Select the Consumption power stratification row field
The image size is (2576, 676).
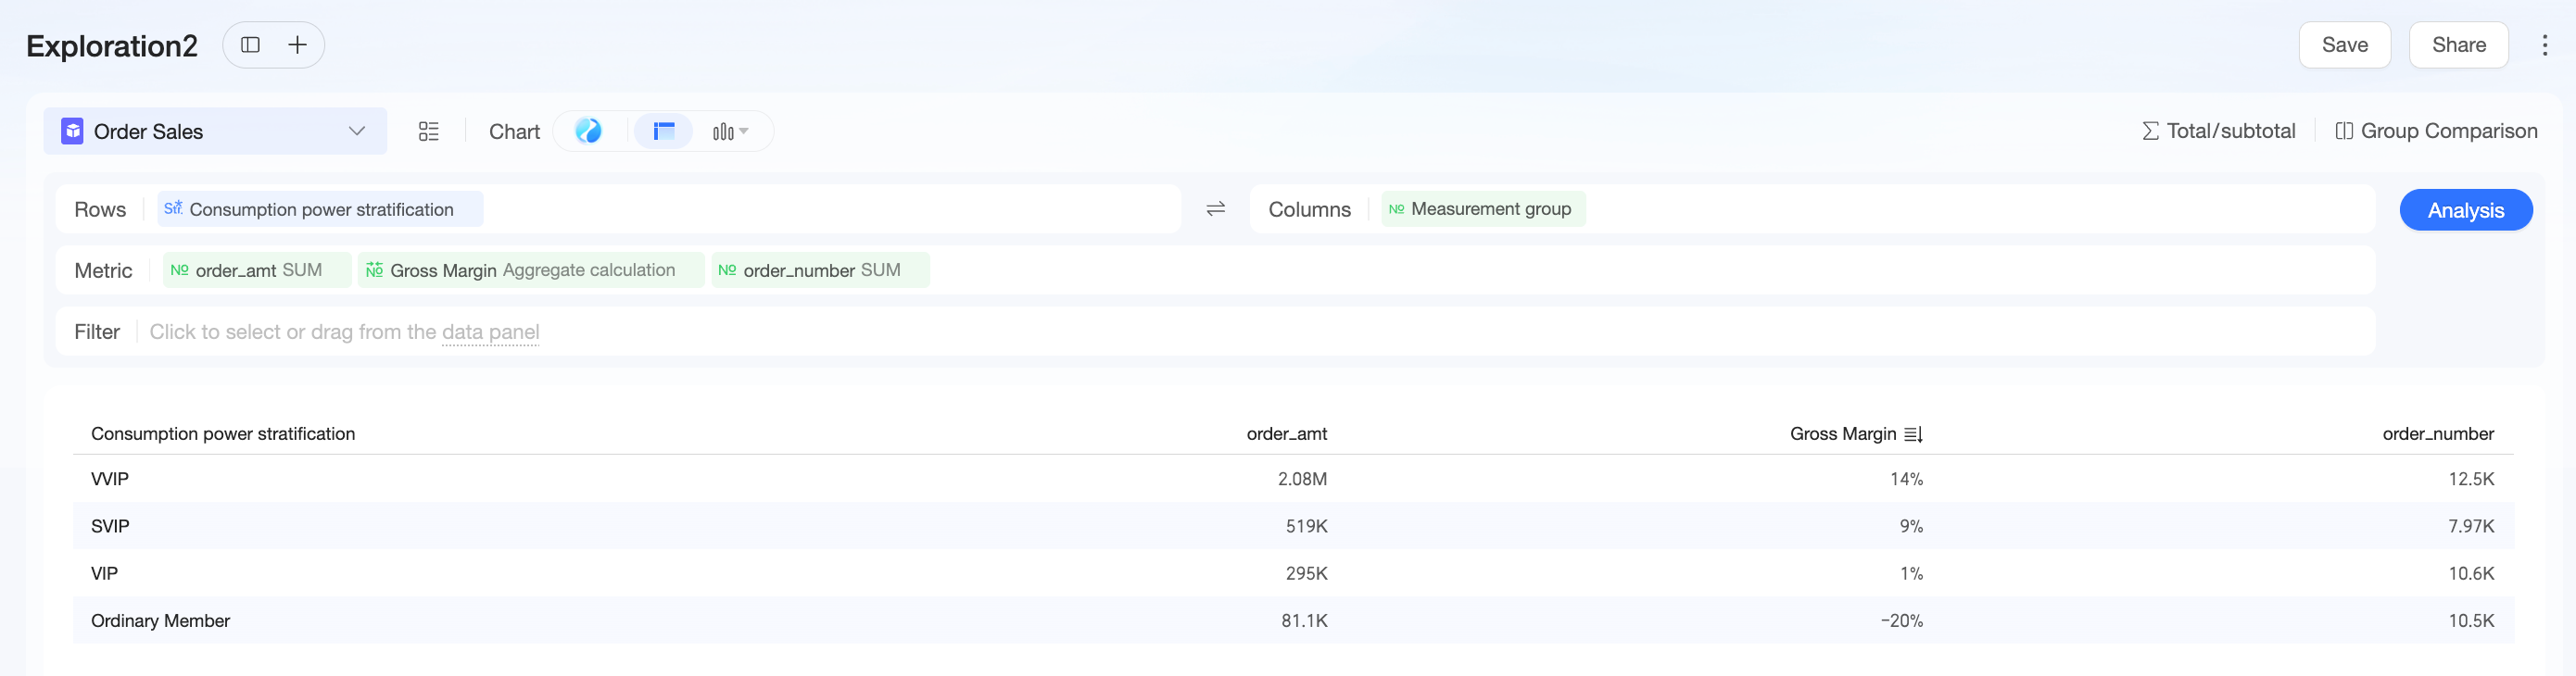point(320,209)
